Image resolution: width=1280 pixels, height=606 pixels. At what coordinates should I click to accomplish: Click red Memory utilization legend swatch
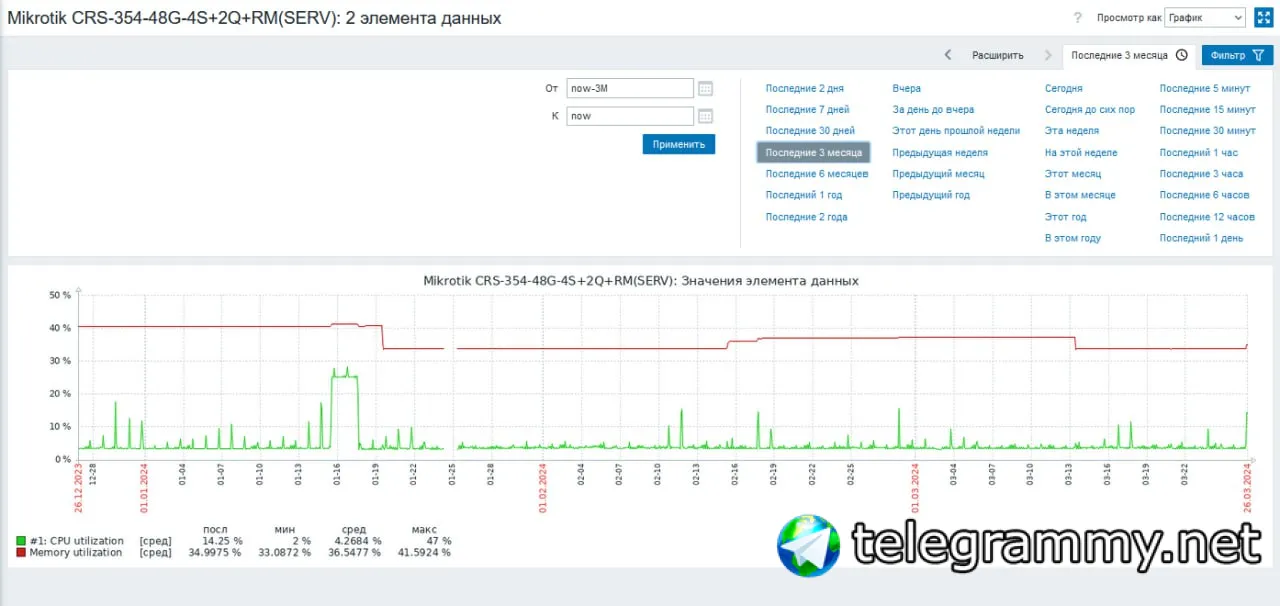21,552
